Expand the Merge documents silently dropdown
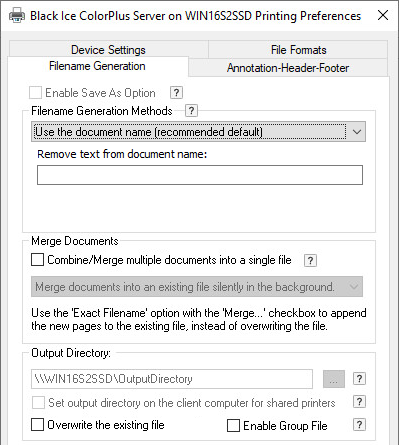399x445 pixels. [197, 287]
